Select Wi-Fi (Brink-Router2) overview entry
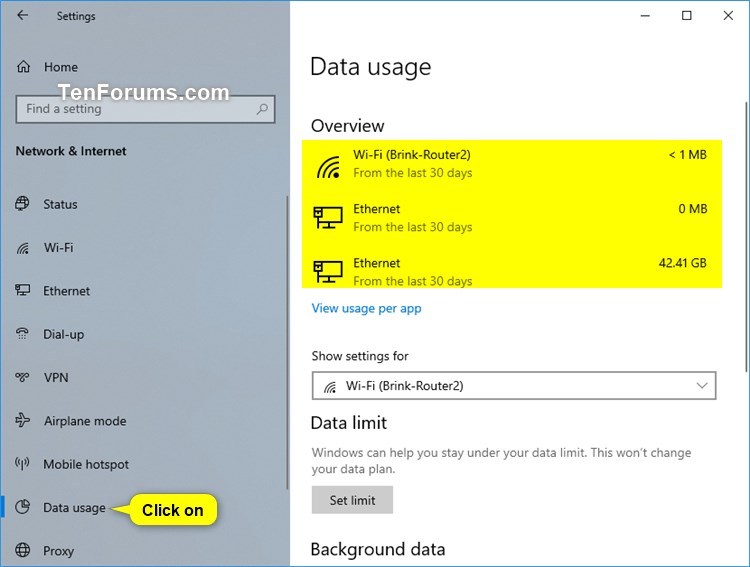750x567 pixels. pos(512,164)
